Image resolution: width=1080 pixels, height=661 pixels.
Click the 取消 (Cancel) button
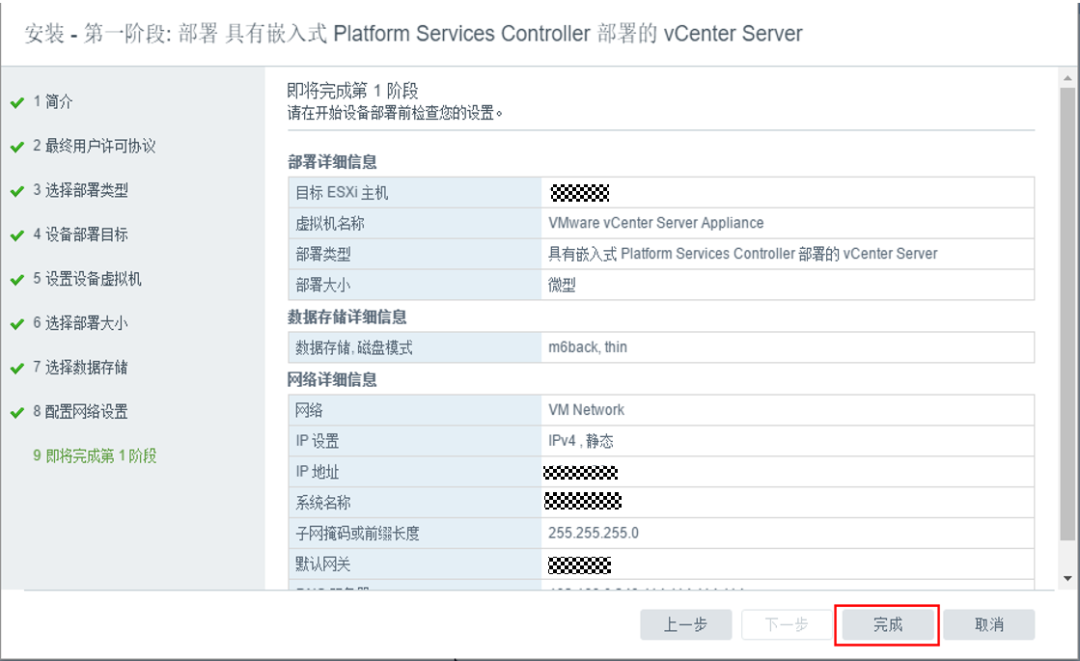(989, 625)
